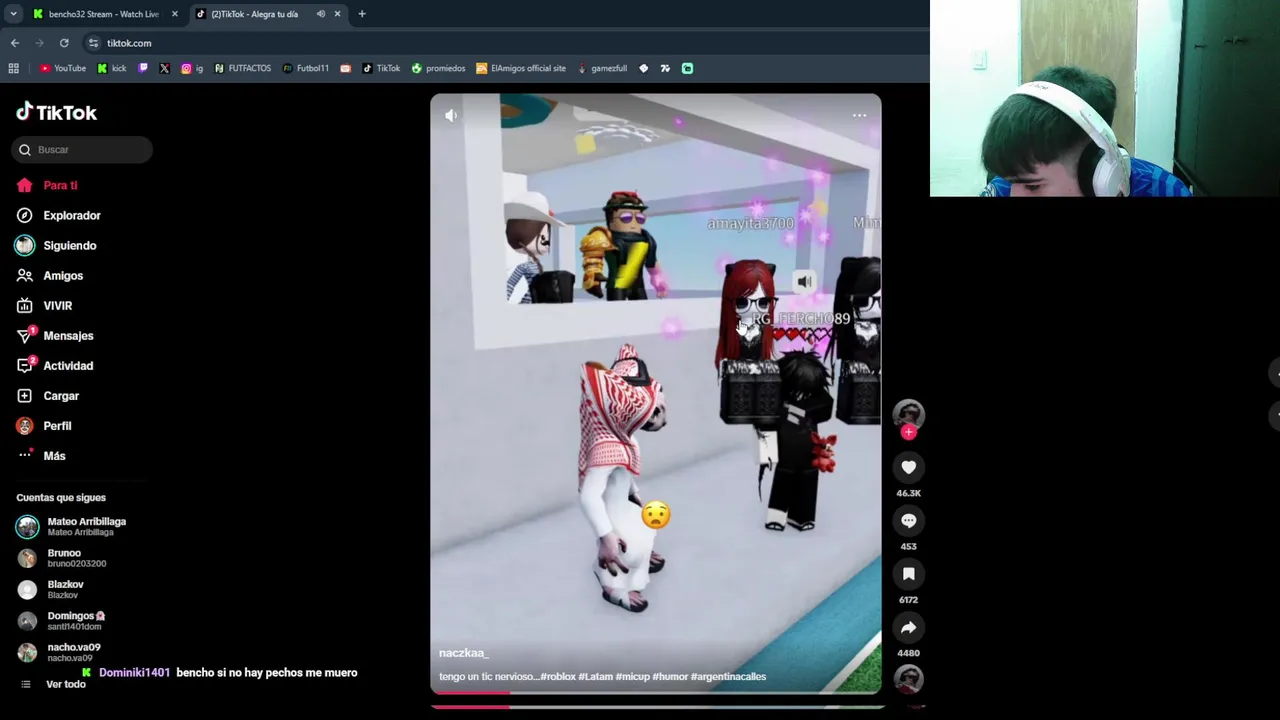Open the apps grid in bookmarks bar
This screenshot has width=1280, height=720.
(13, 68)
